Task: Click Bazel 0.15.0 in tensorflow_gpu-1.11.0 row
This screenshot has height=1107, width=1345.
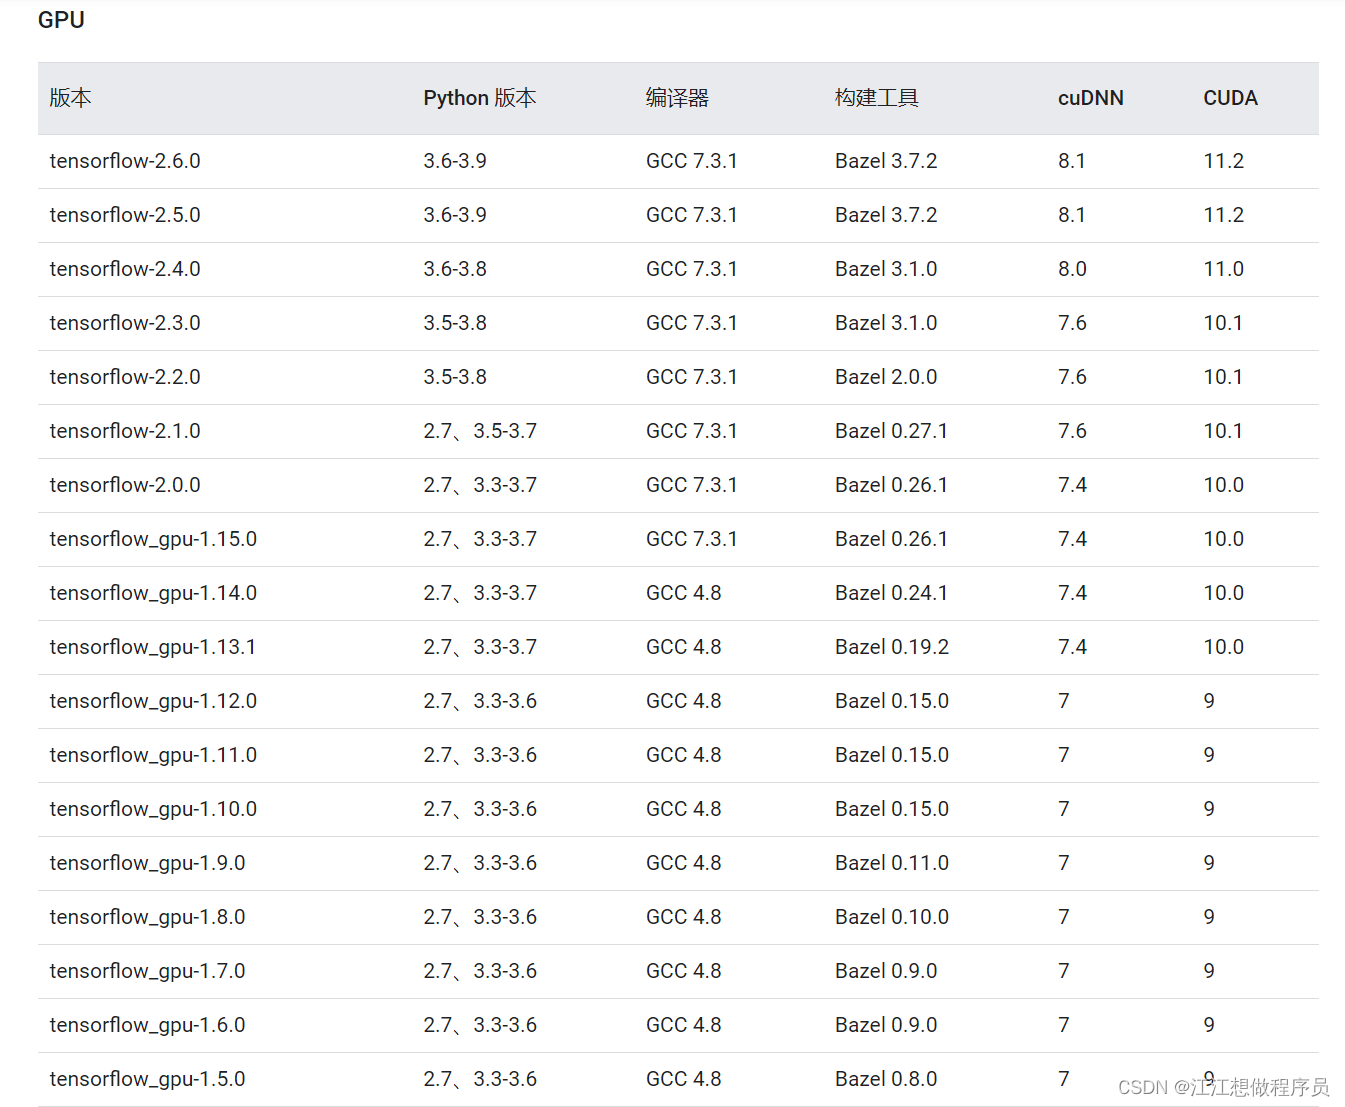Action: 892,755
